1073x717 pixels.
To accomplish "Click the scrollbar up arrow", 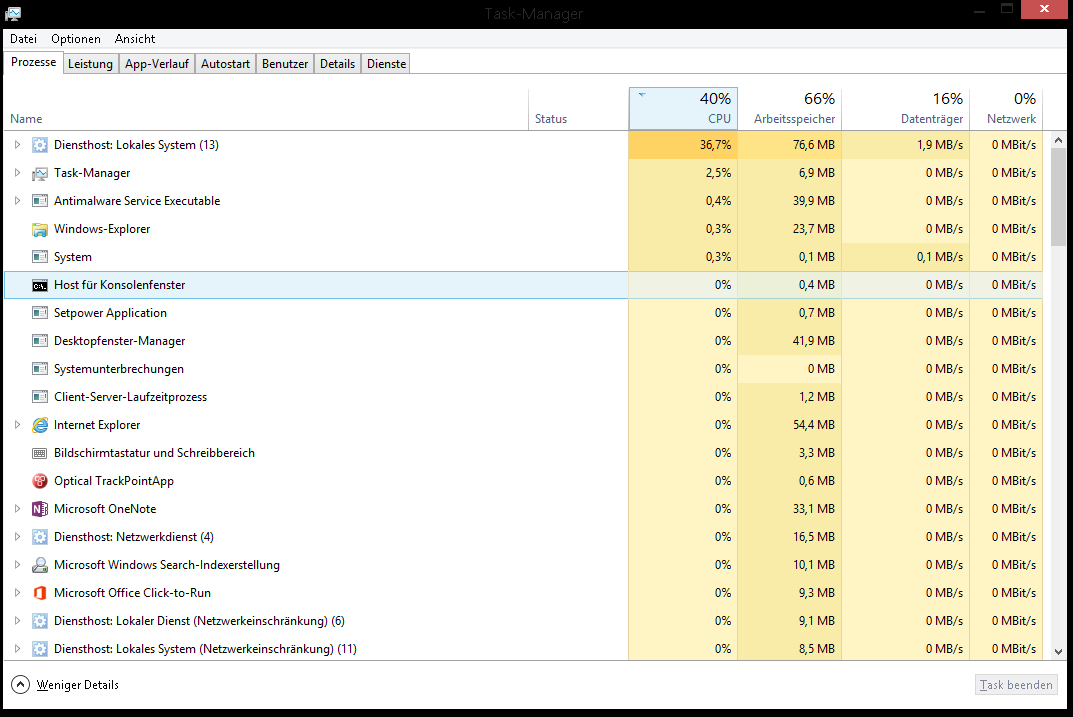I will (x=1058, y=140).
